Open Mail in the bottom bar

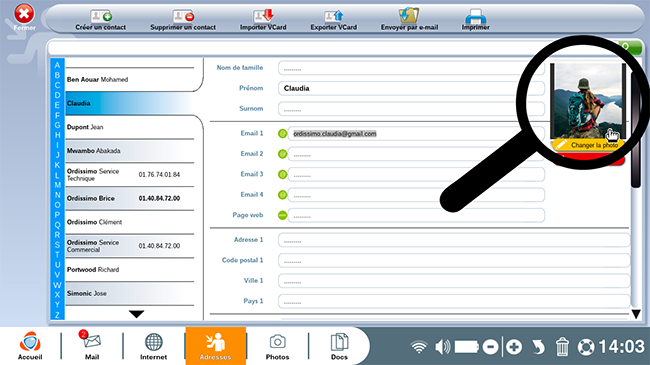(92, 346)
